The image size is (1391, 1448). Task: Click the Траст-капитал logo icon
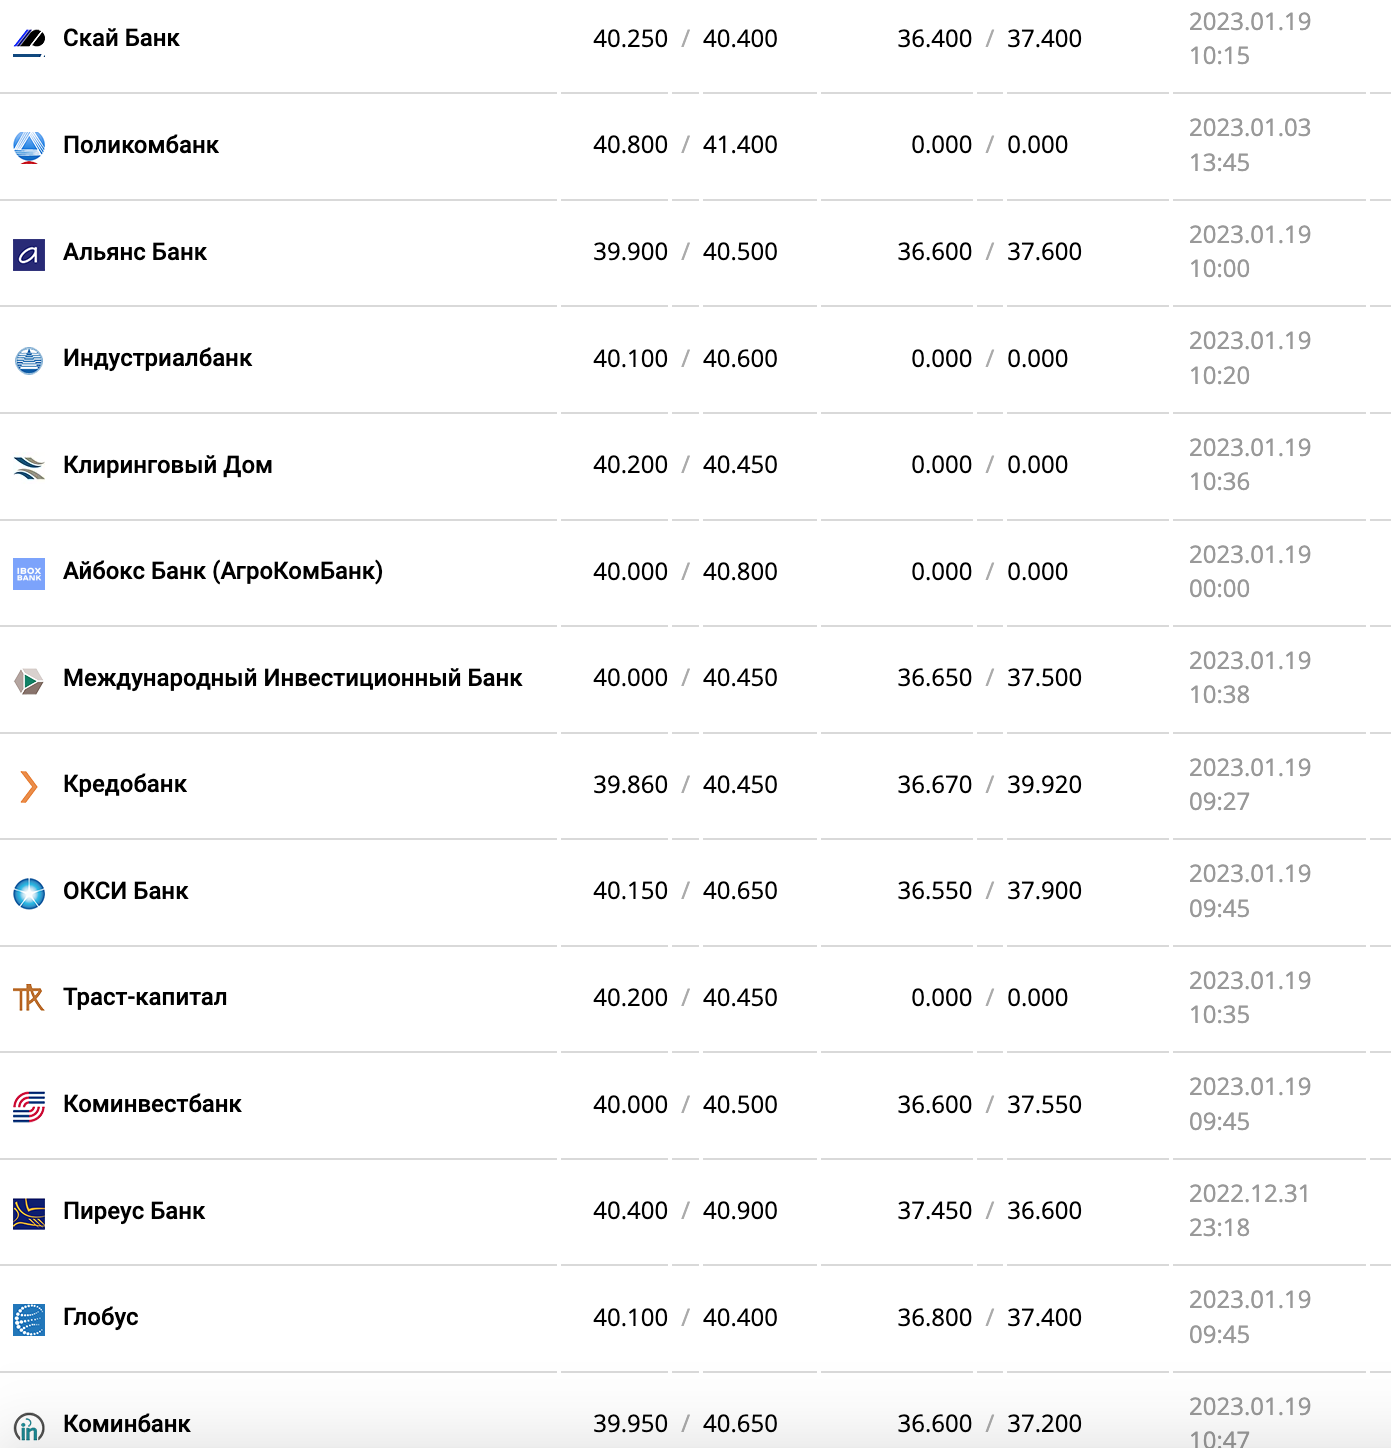click(29, 998)
